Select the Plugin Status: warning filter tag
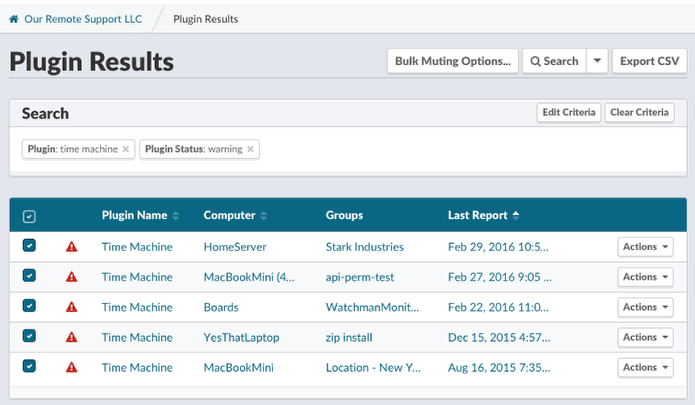The image size is (695, 405). pos(199,149)
